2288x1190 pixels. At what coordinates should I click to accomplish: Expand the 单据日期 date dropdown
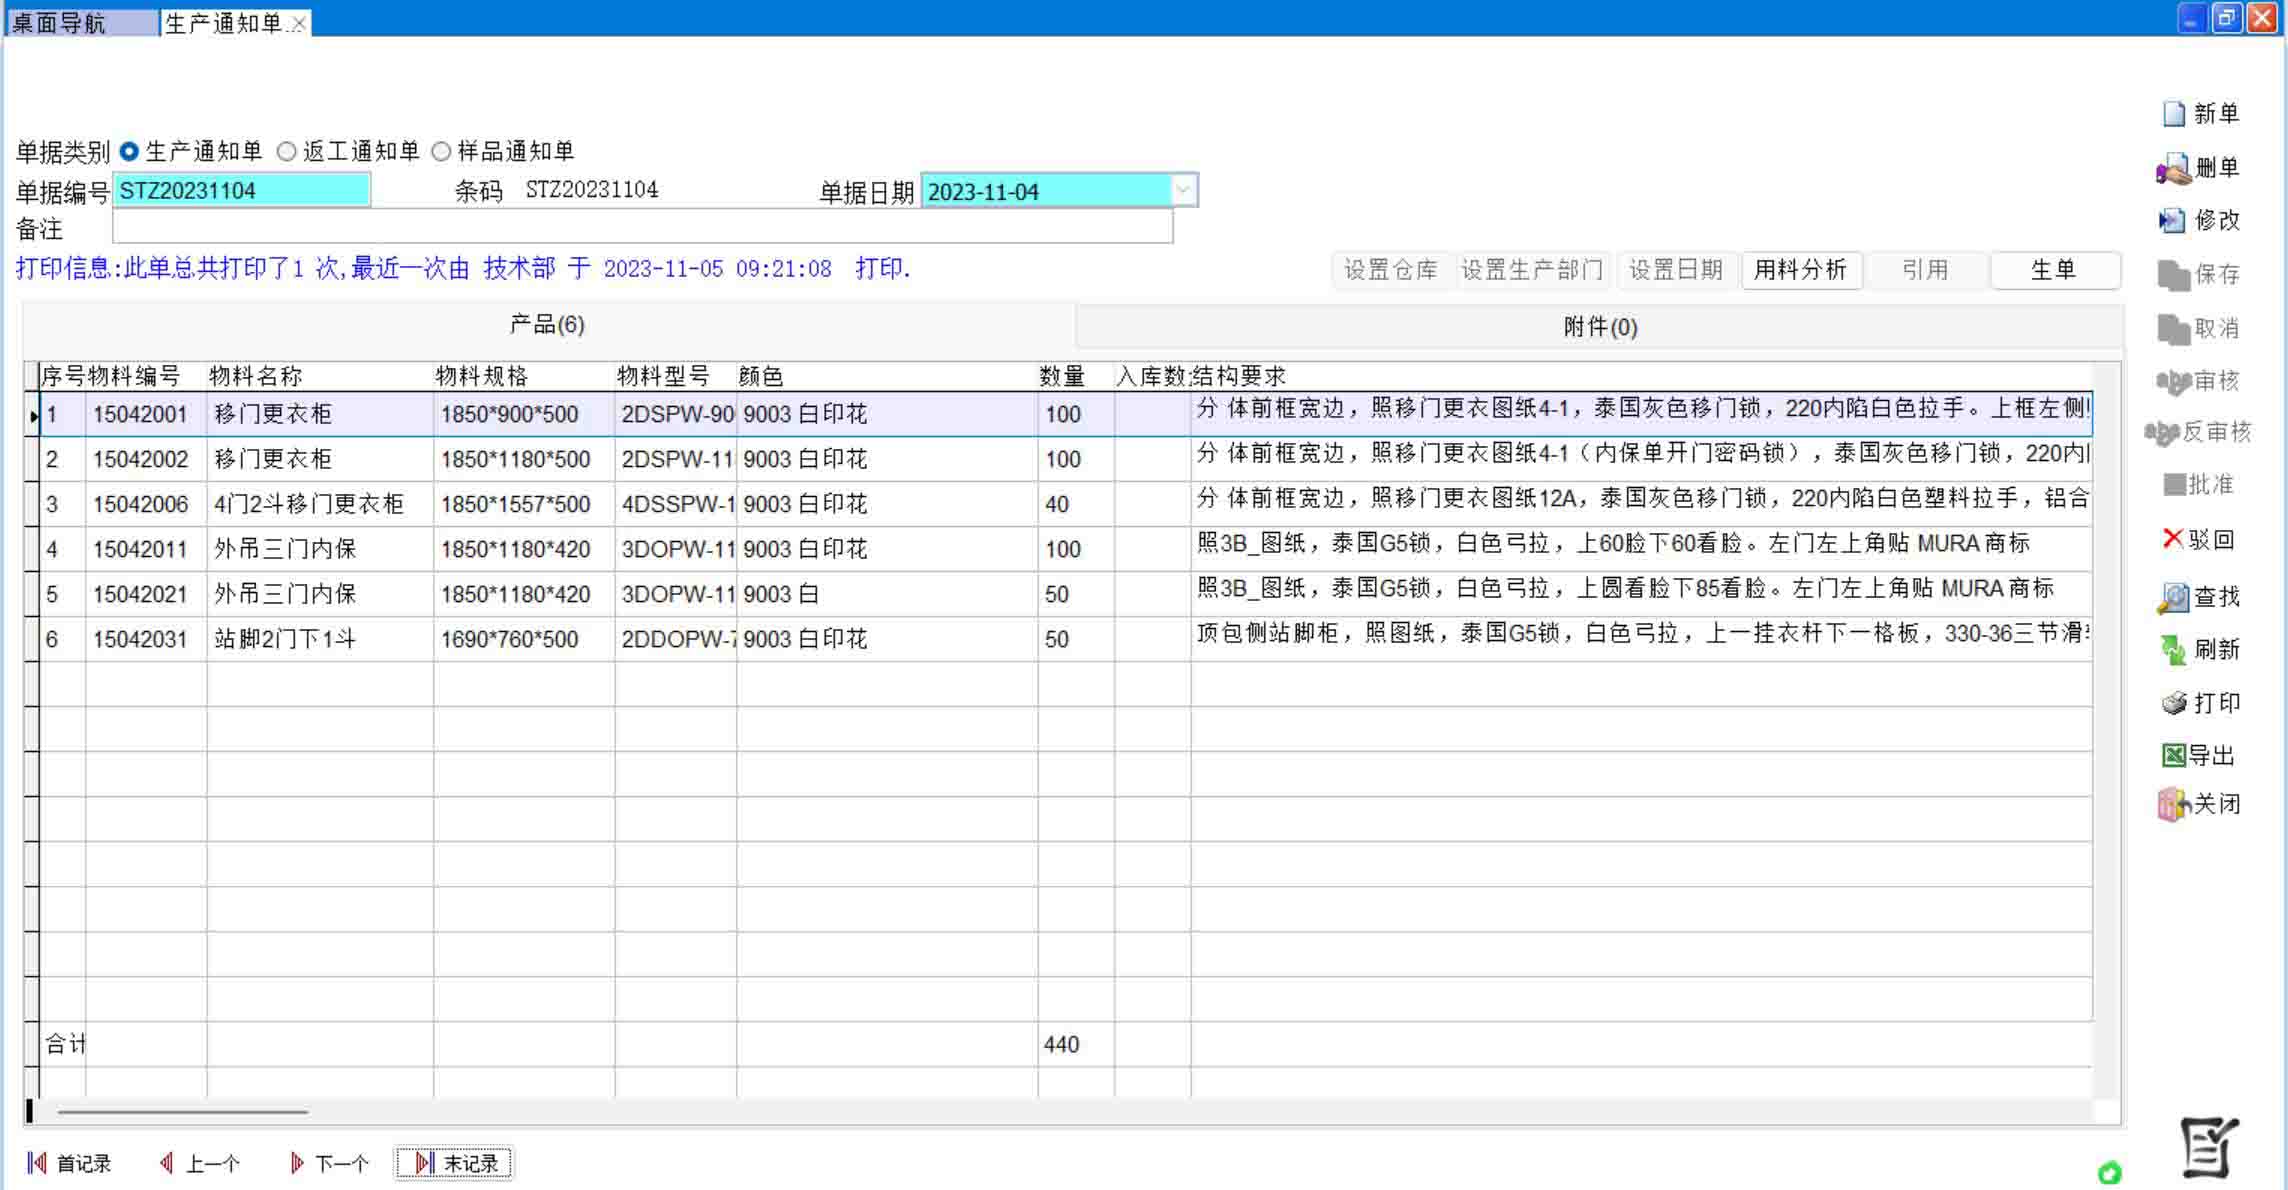pyautogui.click(x=1184, y=190)
